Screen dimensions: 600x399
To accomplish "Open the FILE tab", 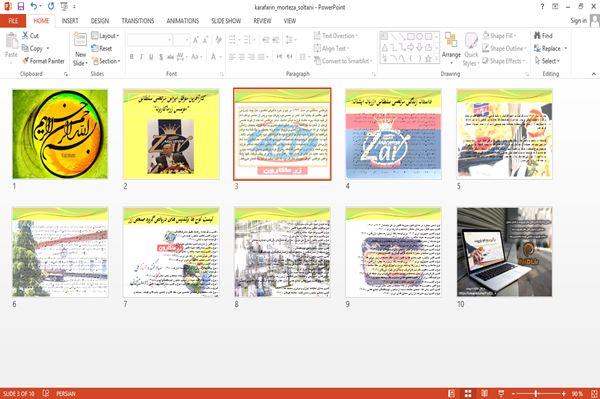I will (13, 21).
